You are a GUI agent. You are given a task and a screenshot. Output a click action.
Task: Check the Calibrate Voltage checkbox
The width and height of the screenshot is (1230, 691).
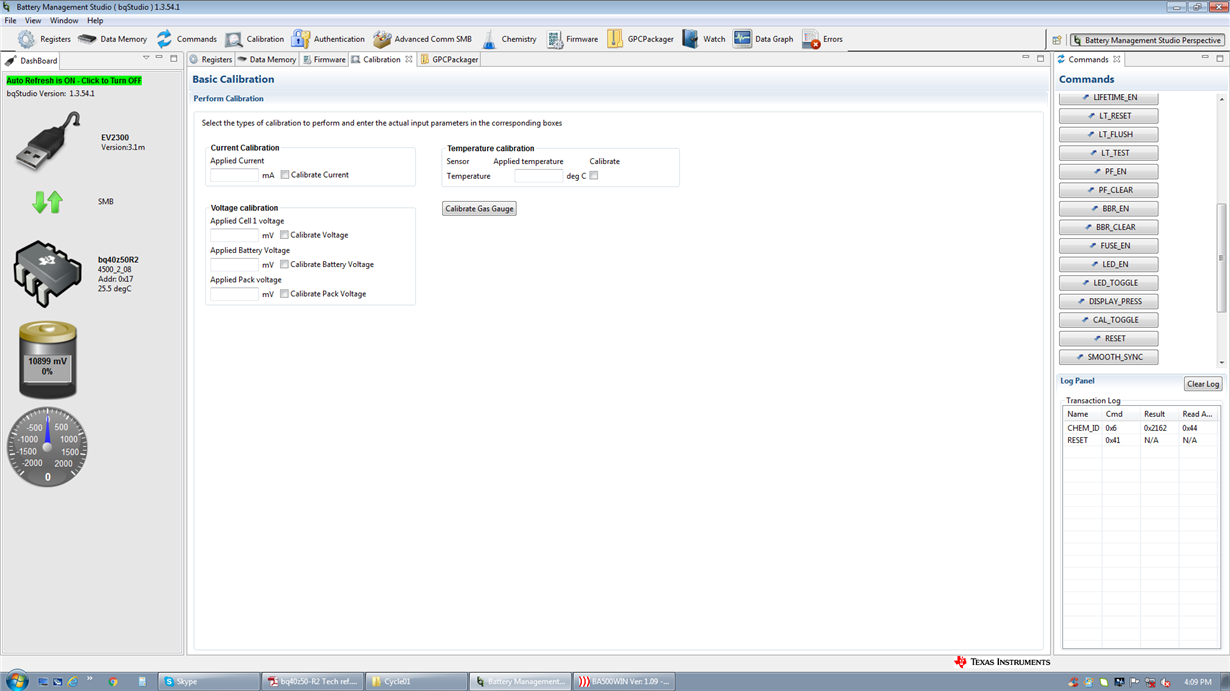click(285, 235)
